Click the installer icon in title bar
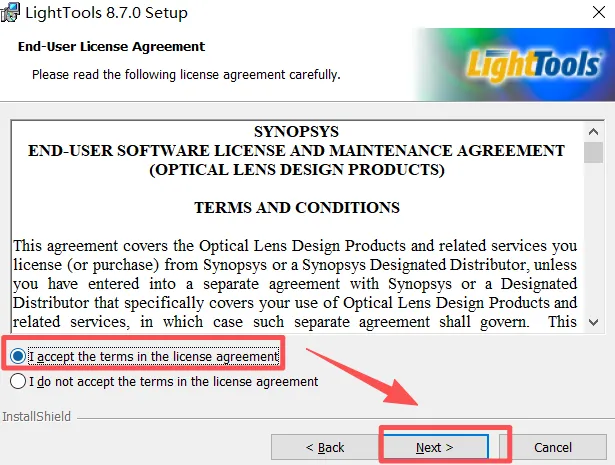The width and height of the screenshot is (615, 465). point(9,12)
